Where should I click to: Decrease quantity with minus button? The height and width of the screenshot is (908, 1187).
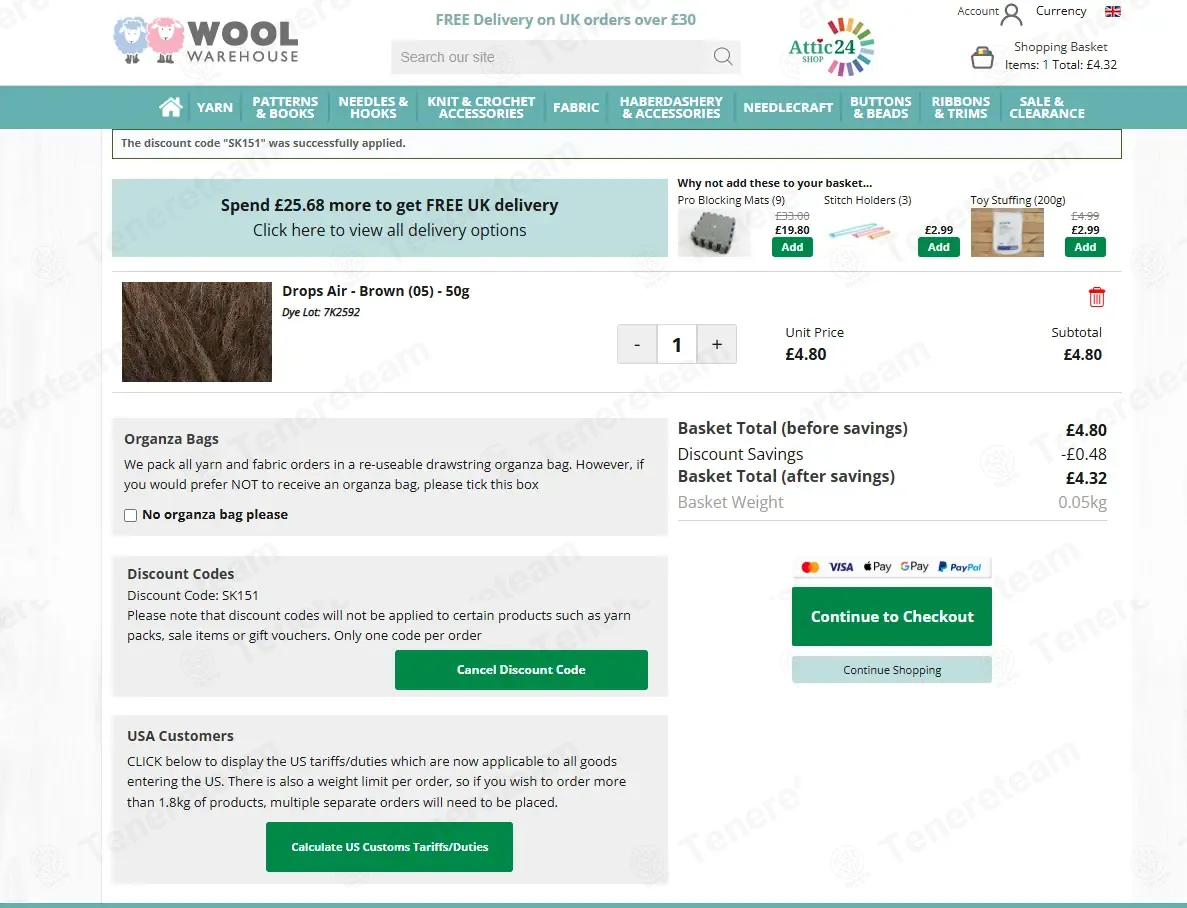[x=637, y=344]
